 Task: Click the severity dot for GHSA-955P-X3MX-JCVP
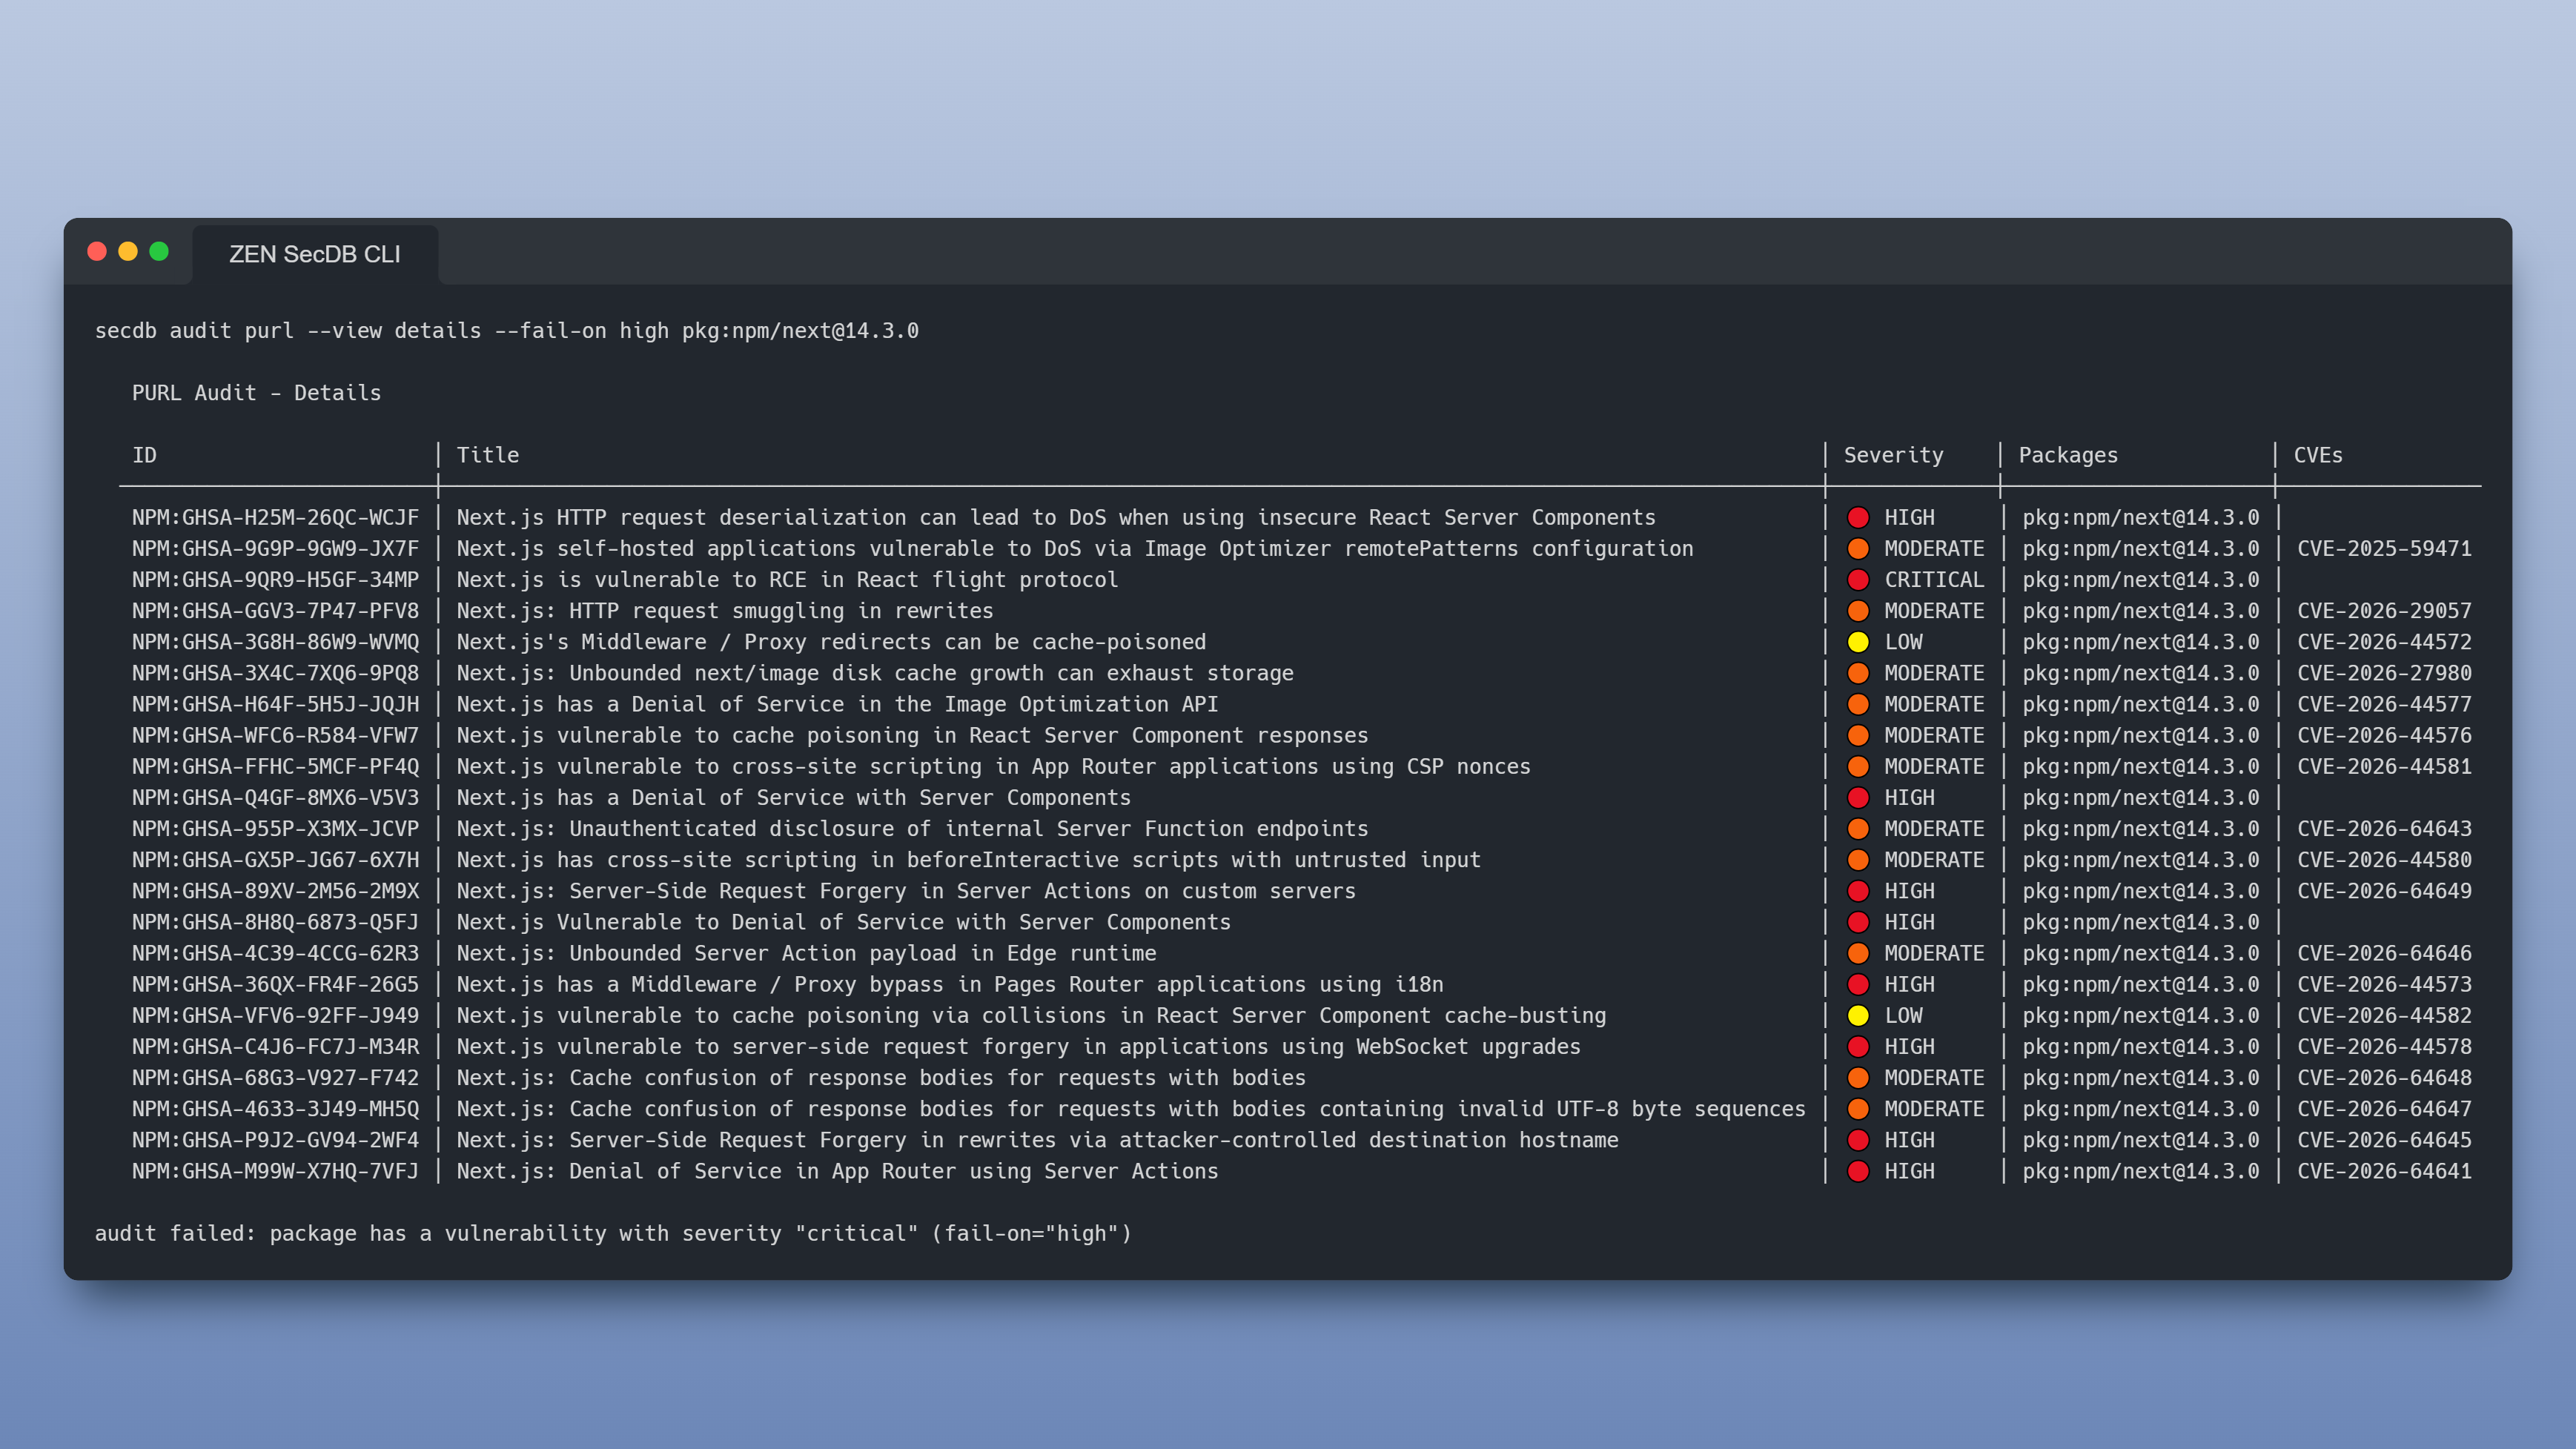1858,828
